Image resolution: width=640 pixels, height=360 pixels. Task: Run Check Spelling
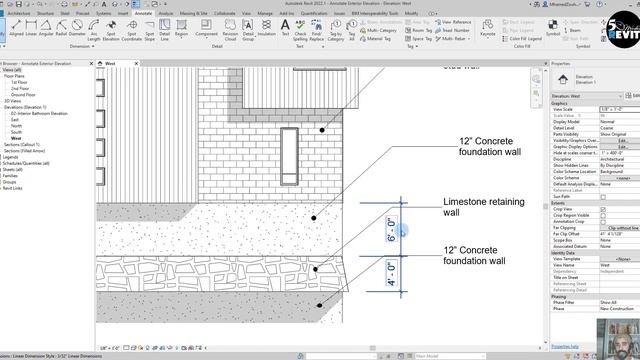click(x=300, y=30)
